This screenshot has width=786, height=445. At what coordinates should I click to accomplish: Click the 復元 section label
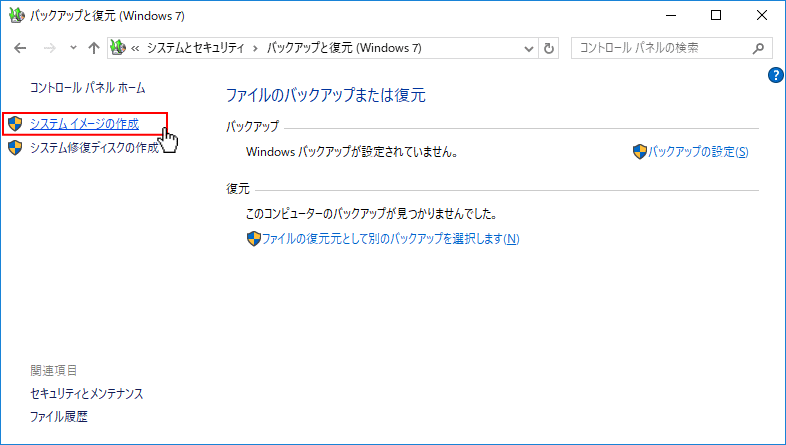click(x=238, y=189)
